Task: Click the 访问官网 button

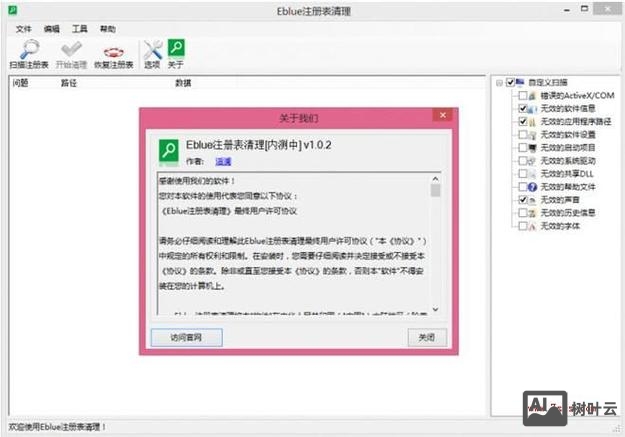Action: pyautogui.click(x=187, y=337)
